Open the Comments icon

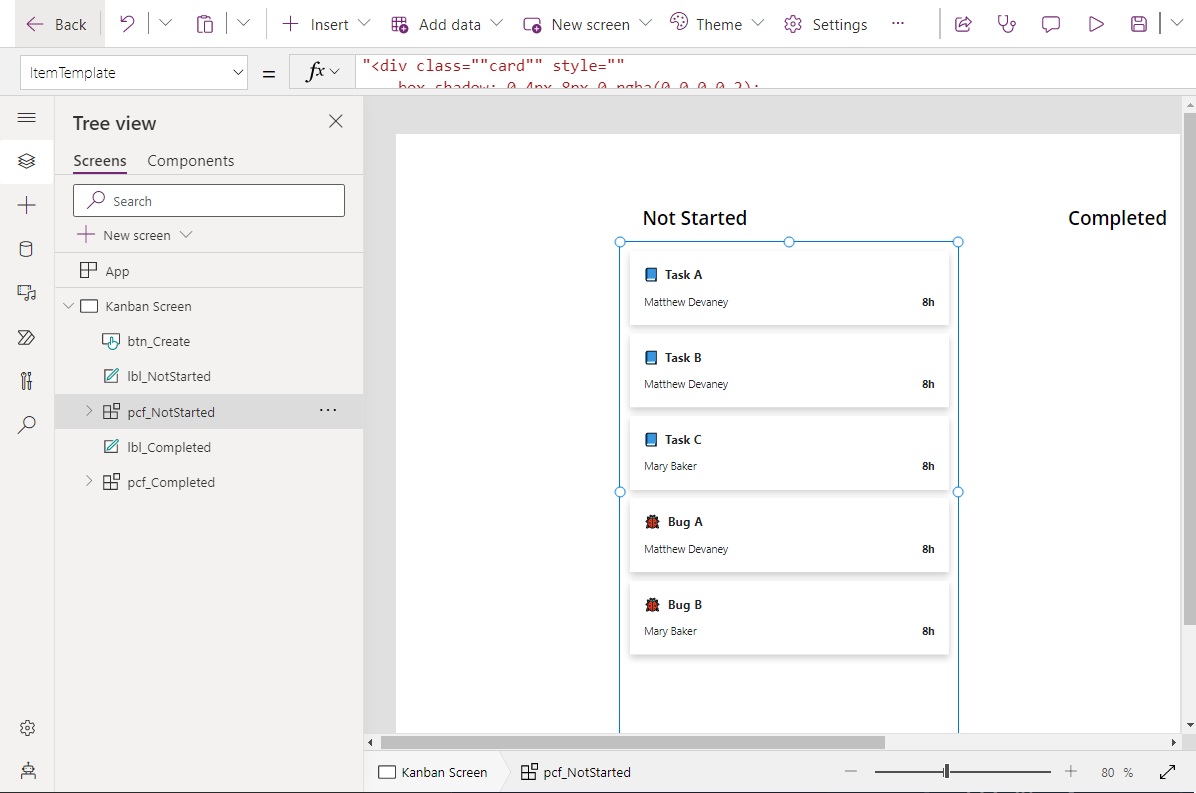point(1050,24)
